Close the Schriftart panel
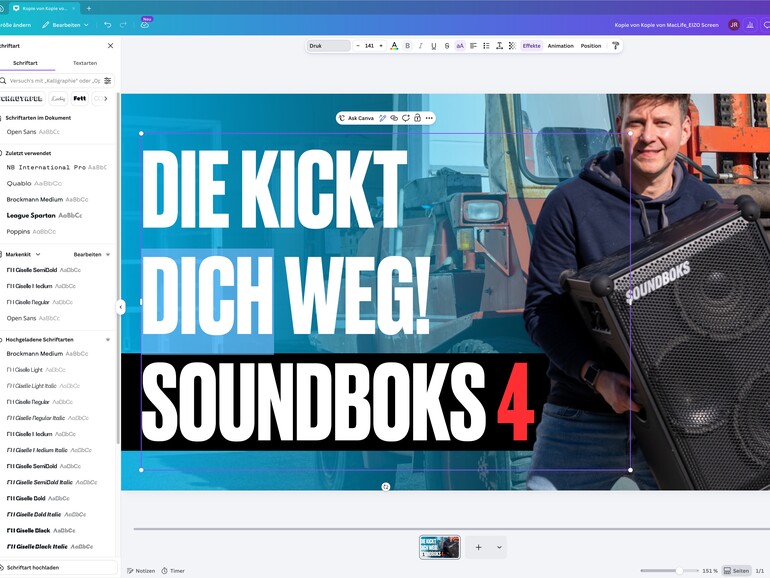Viewport: 770px width, 578px height. tap(110, 46)
